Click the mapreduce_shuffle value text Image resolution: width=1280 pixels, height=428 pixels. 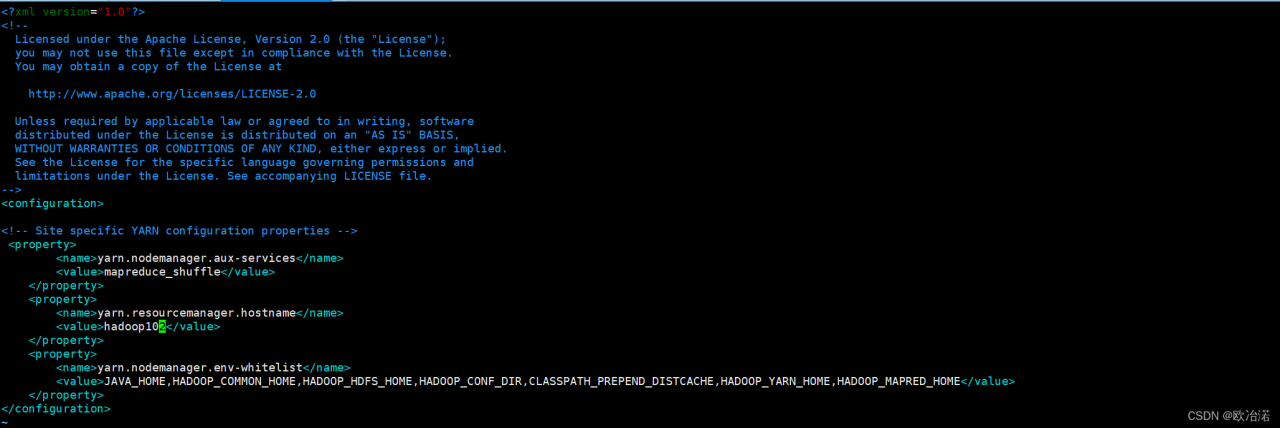[x=161, y=271]
